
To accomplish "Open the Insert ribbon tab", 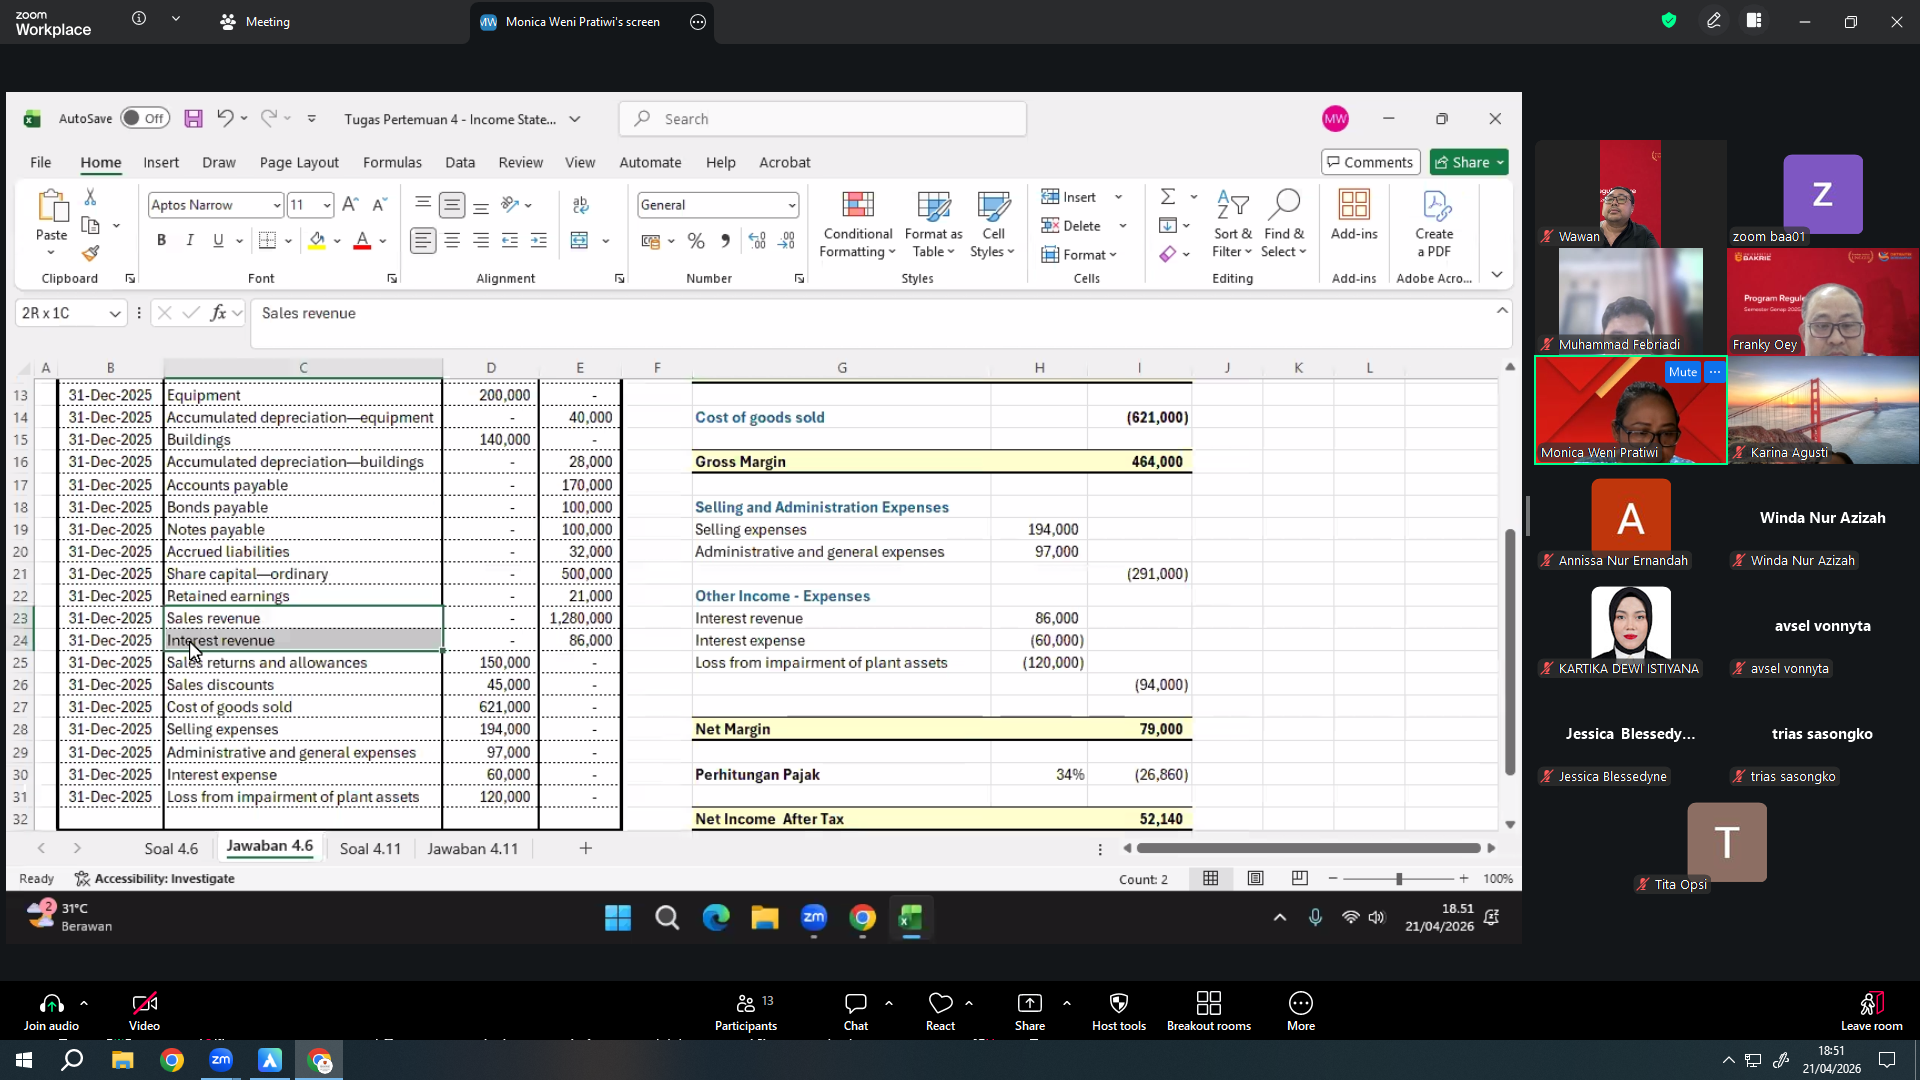I will pos(161,162).
